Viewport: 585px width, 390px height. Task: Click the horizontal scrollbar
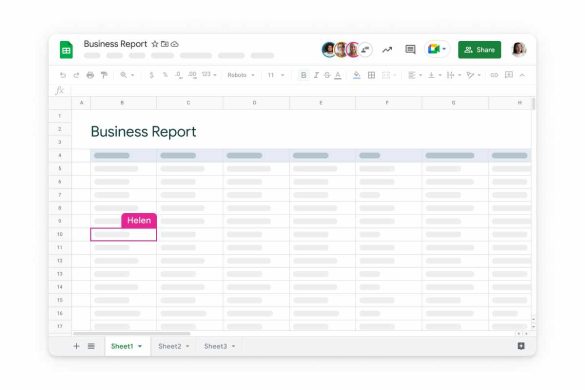[132, 334]
